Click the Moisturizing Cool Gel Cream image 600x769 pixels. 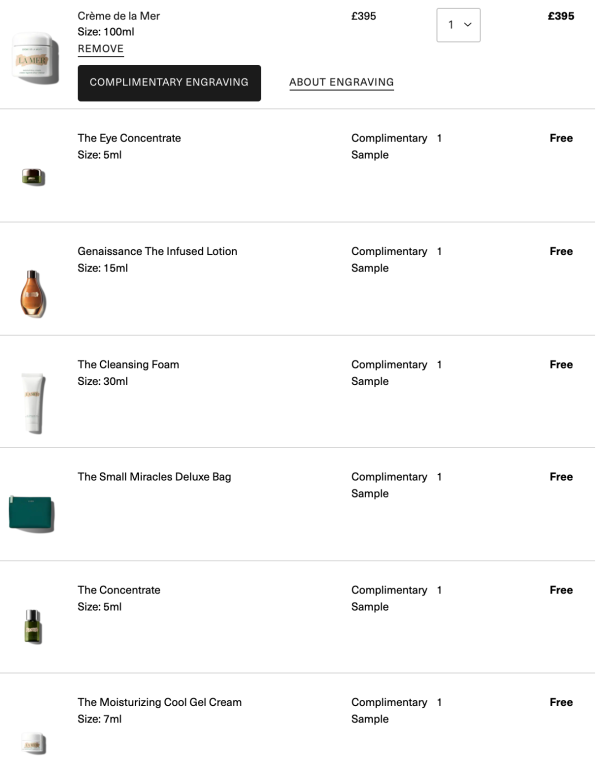pyautogui.click(x=33, y=742)
